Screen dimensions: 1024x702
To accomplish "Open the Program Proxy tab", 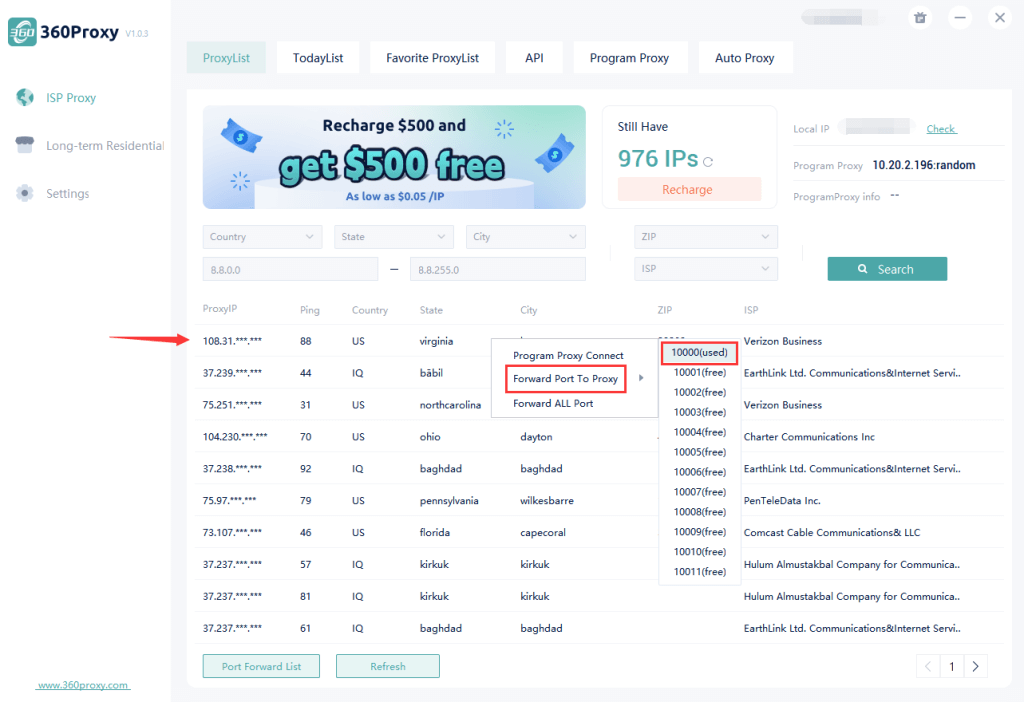I will click(x=630, y=57).
